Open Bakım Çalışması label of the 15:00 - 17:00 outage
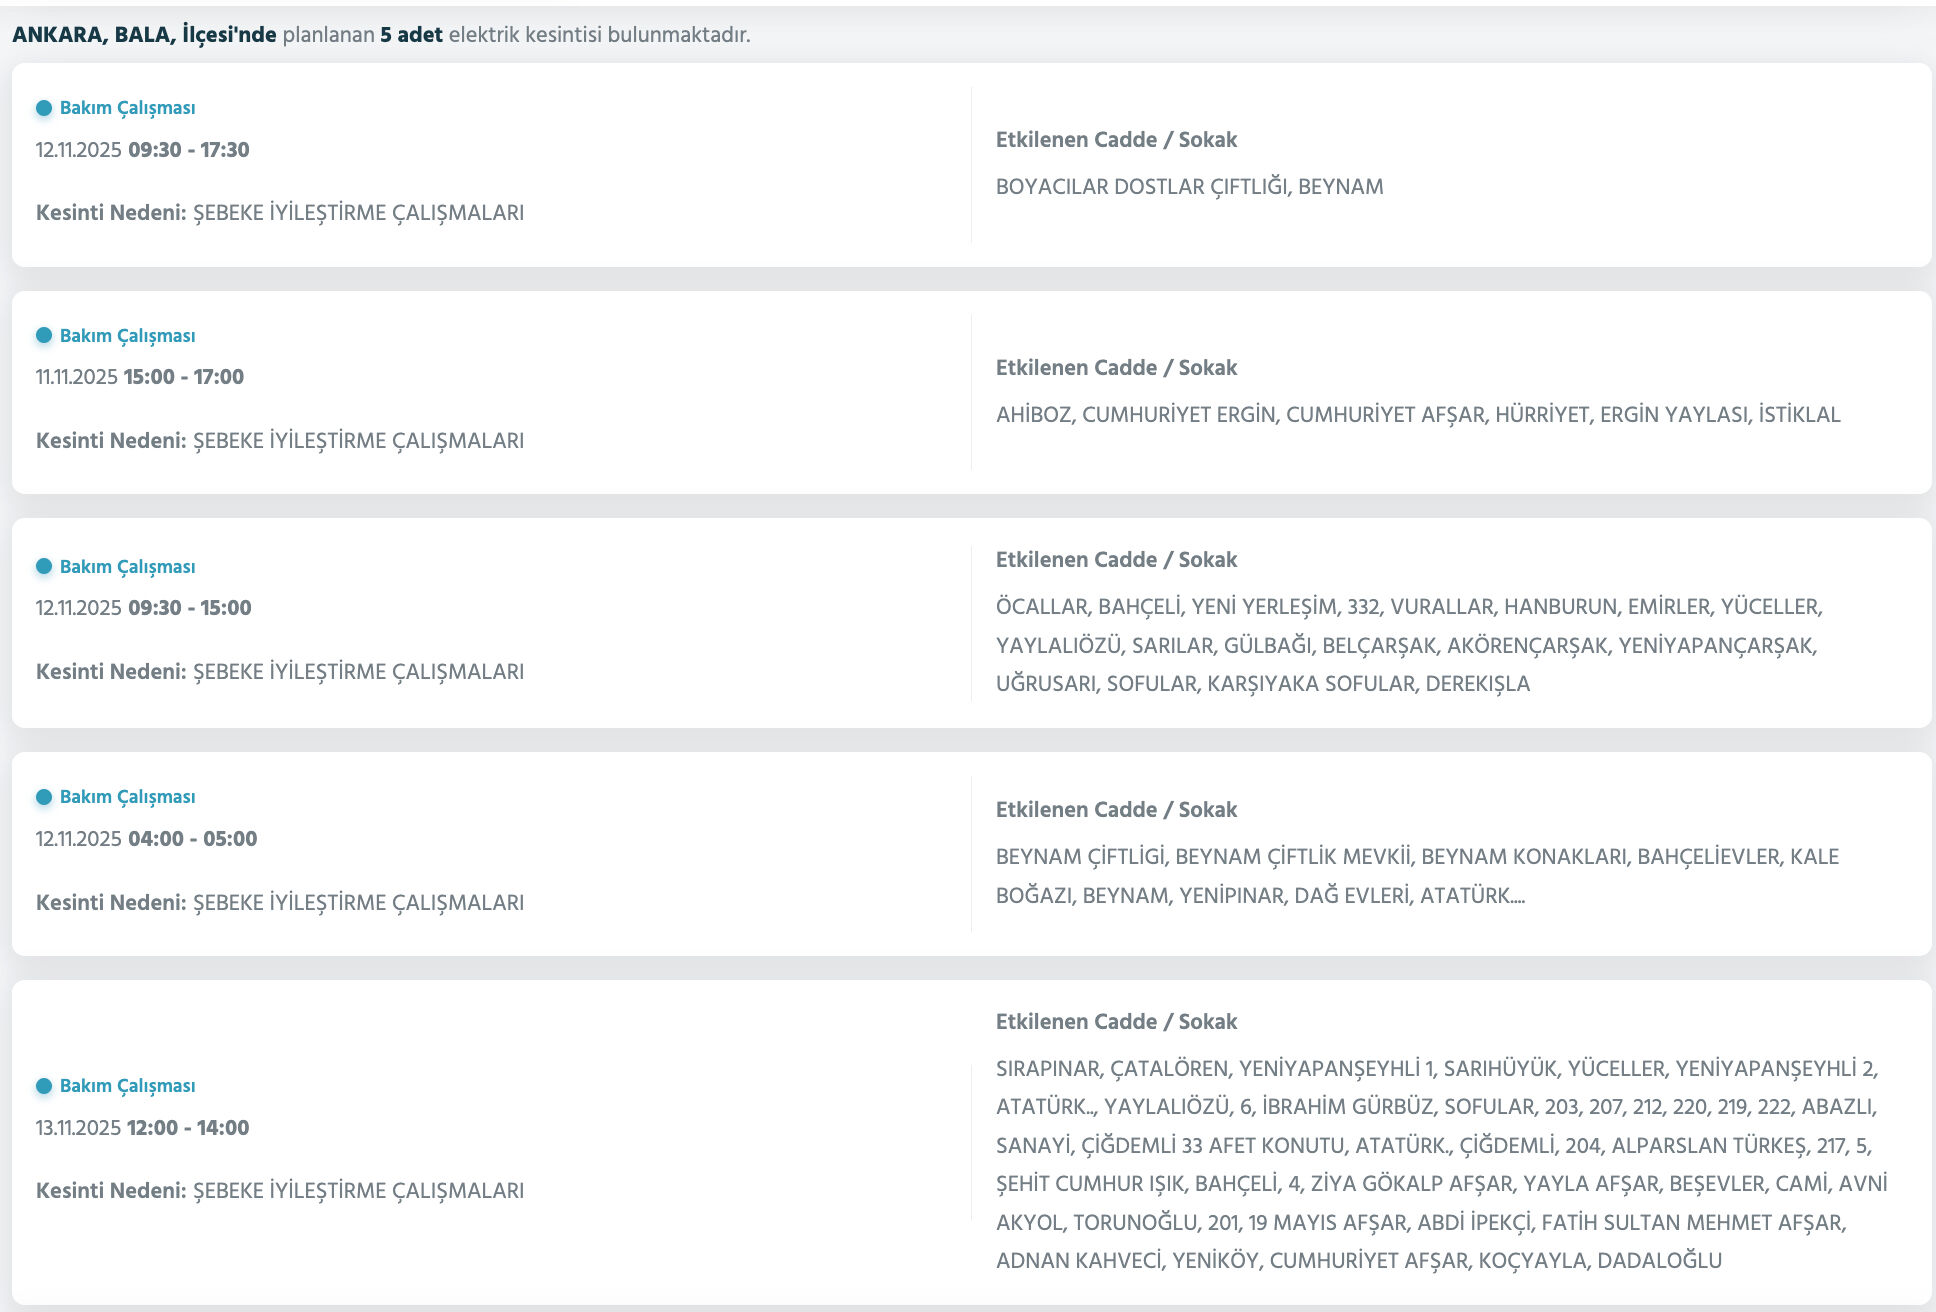Viewport: 1936px width, 1312px height. [127, 336]
